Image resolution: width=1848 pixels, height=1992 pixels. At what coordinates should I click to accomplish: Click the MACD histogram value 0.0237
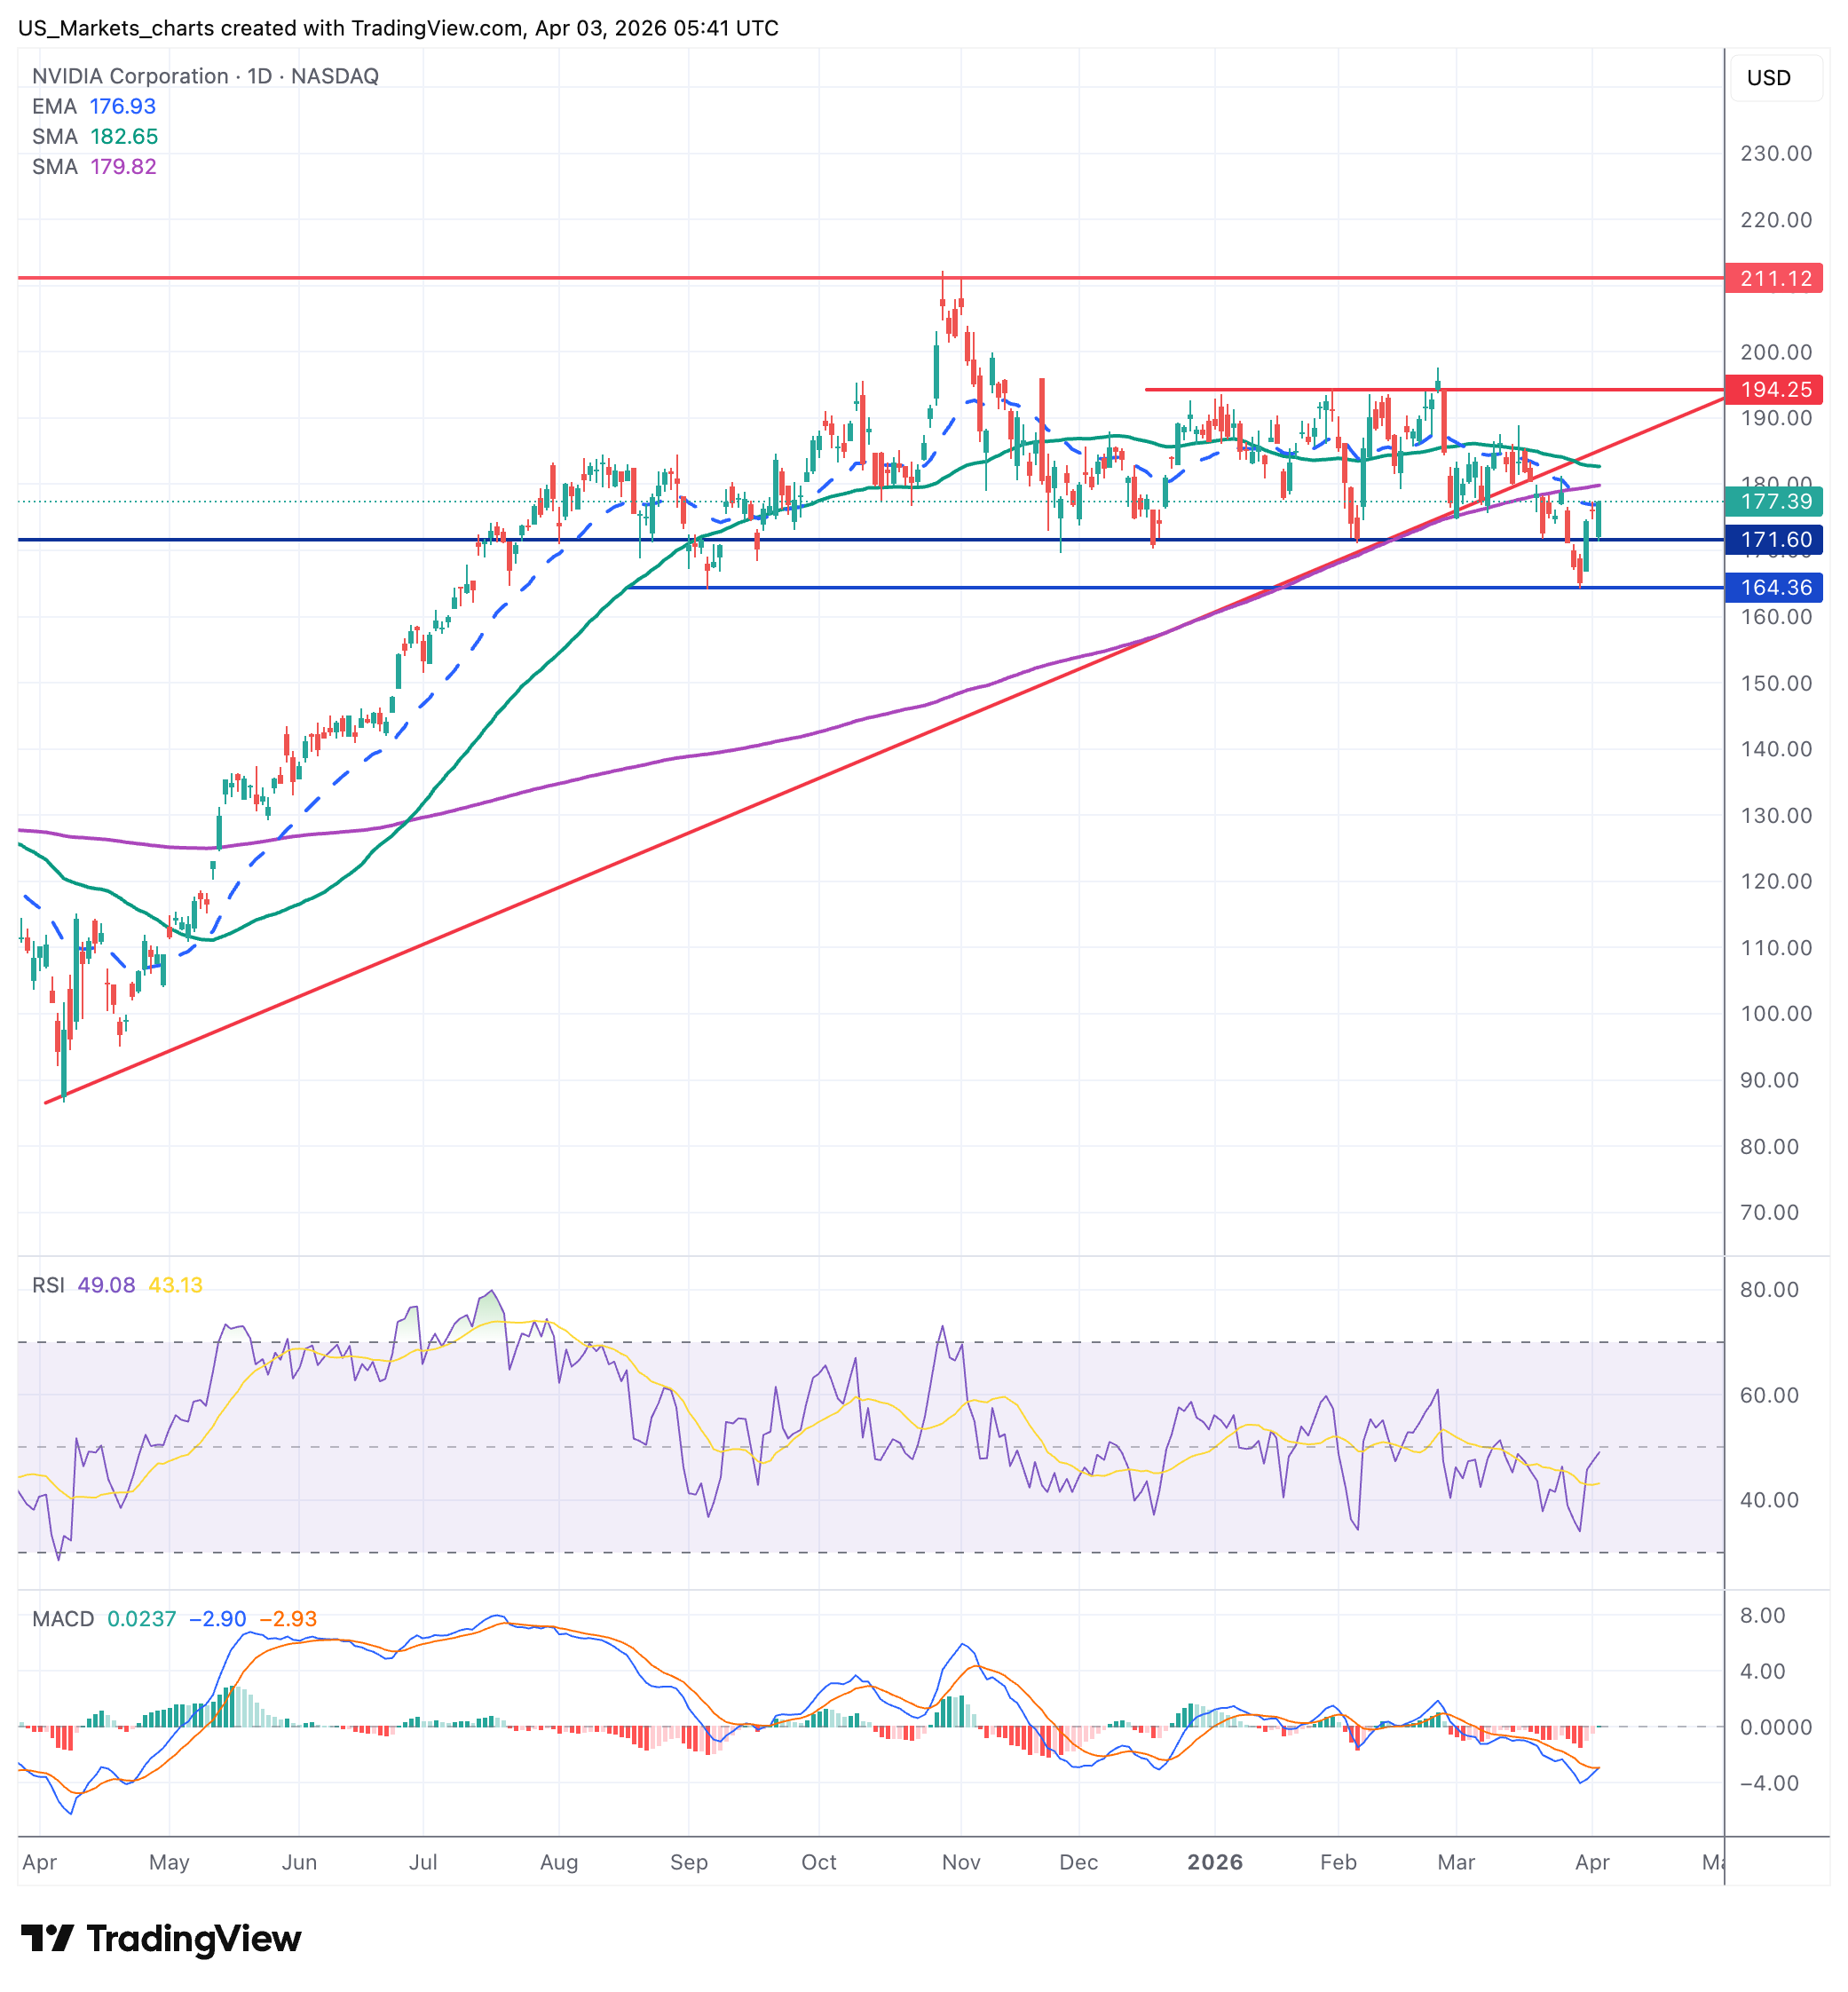[141, 1619]
